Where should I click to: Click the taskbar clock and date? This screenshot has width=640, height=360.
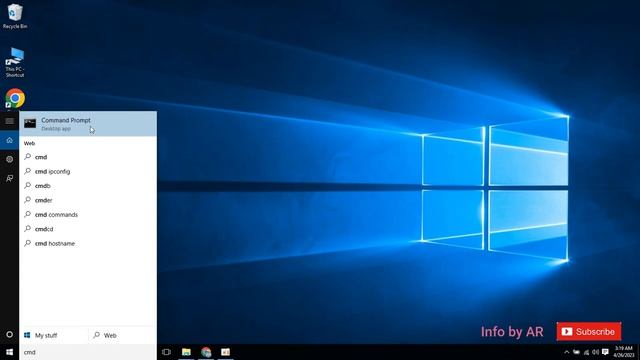pyautogui.click(x=623, y=352)
